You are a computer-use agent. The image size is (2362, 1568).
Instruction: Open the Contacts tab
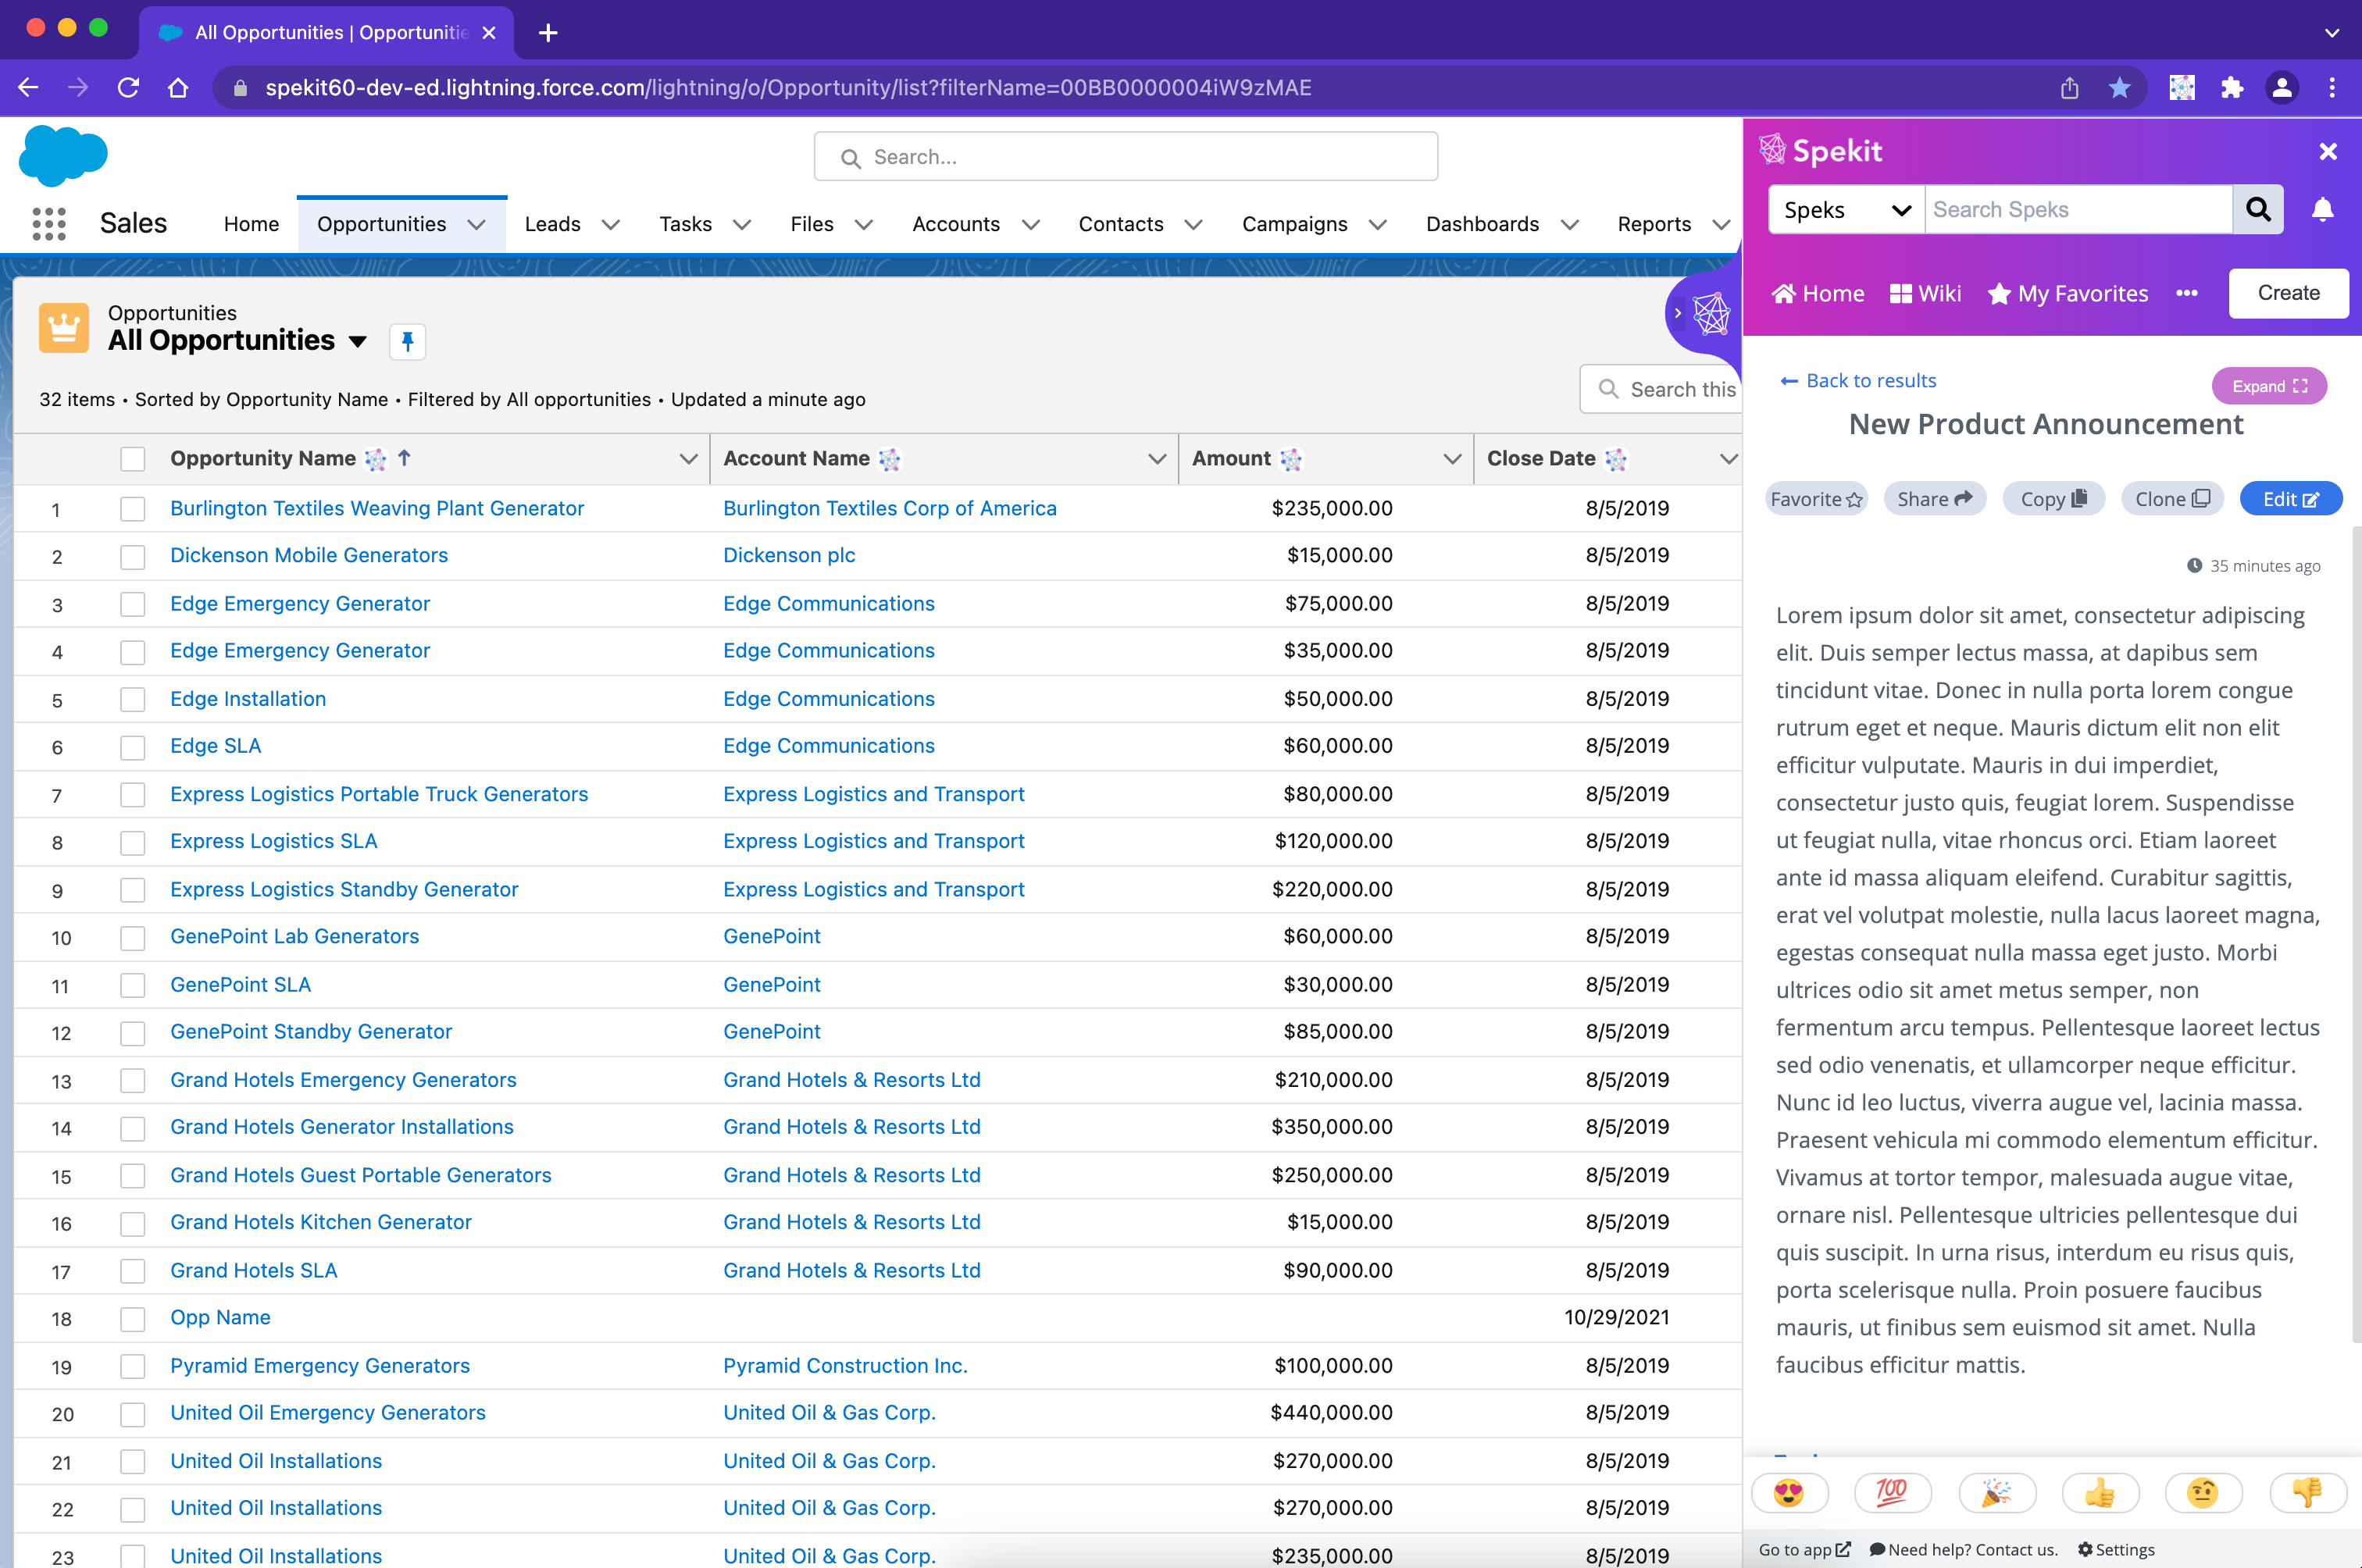click(1120, 224)
